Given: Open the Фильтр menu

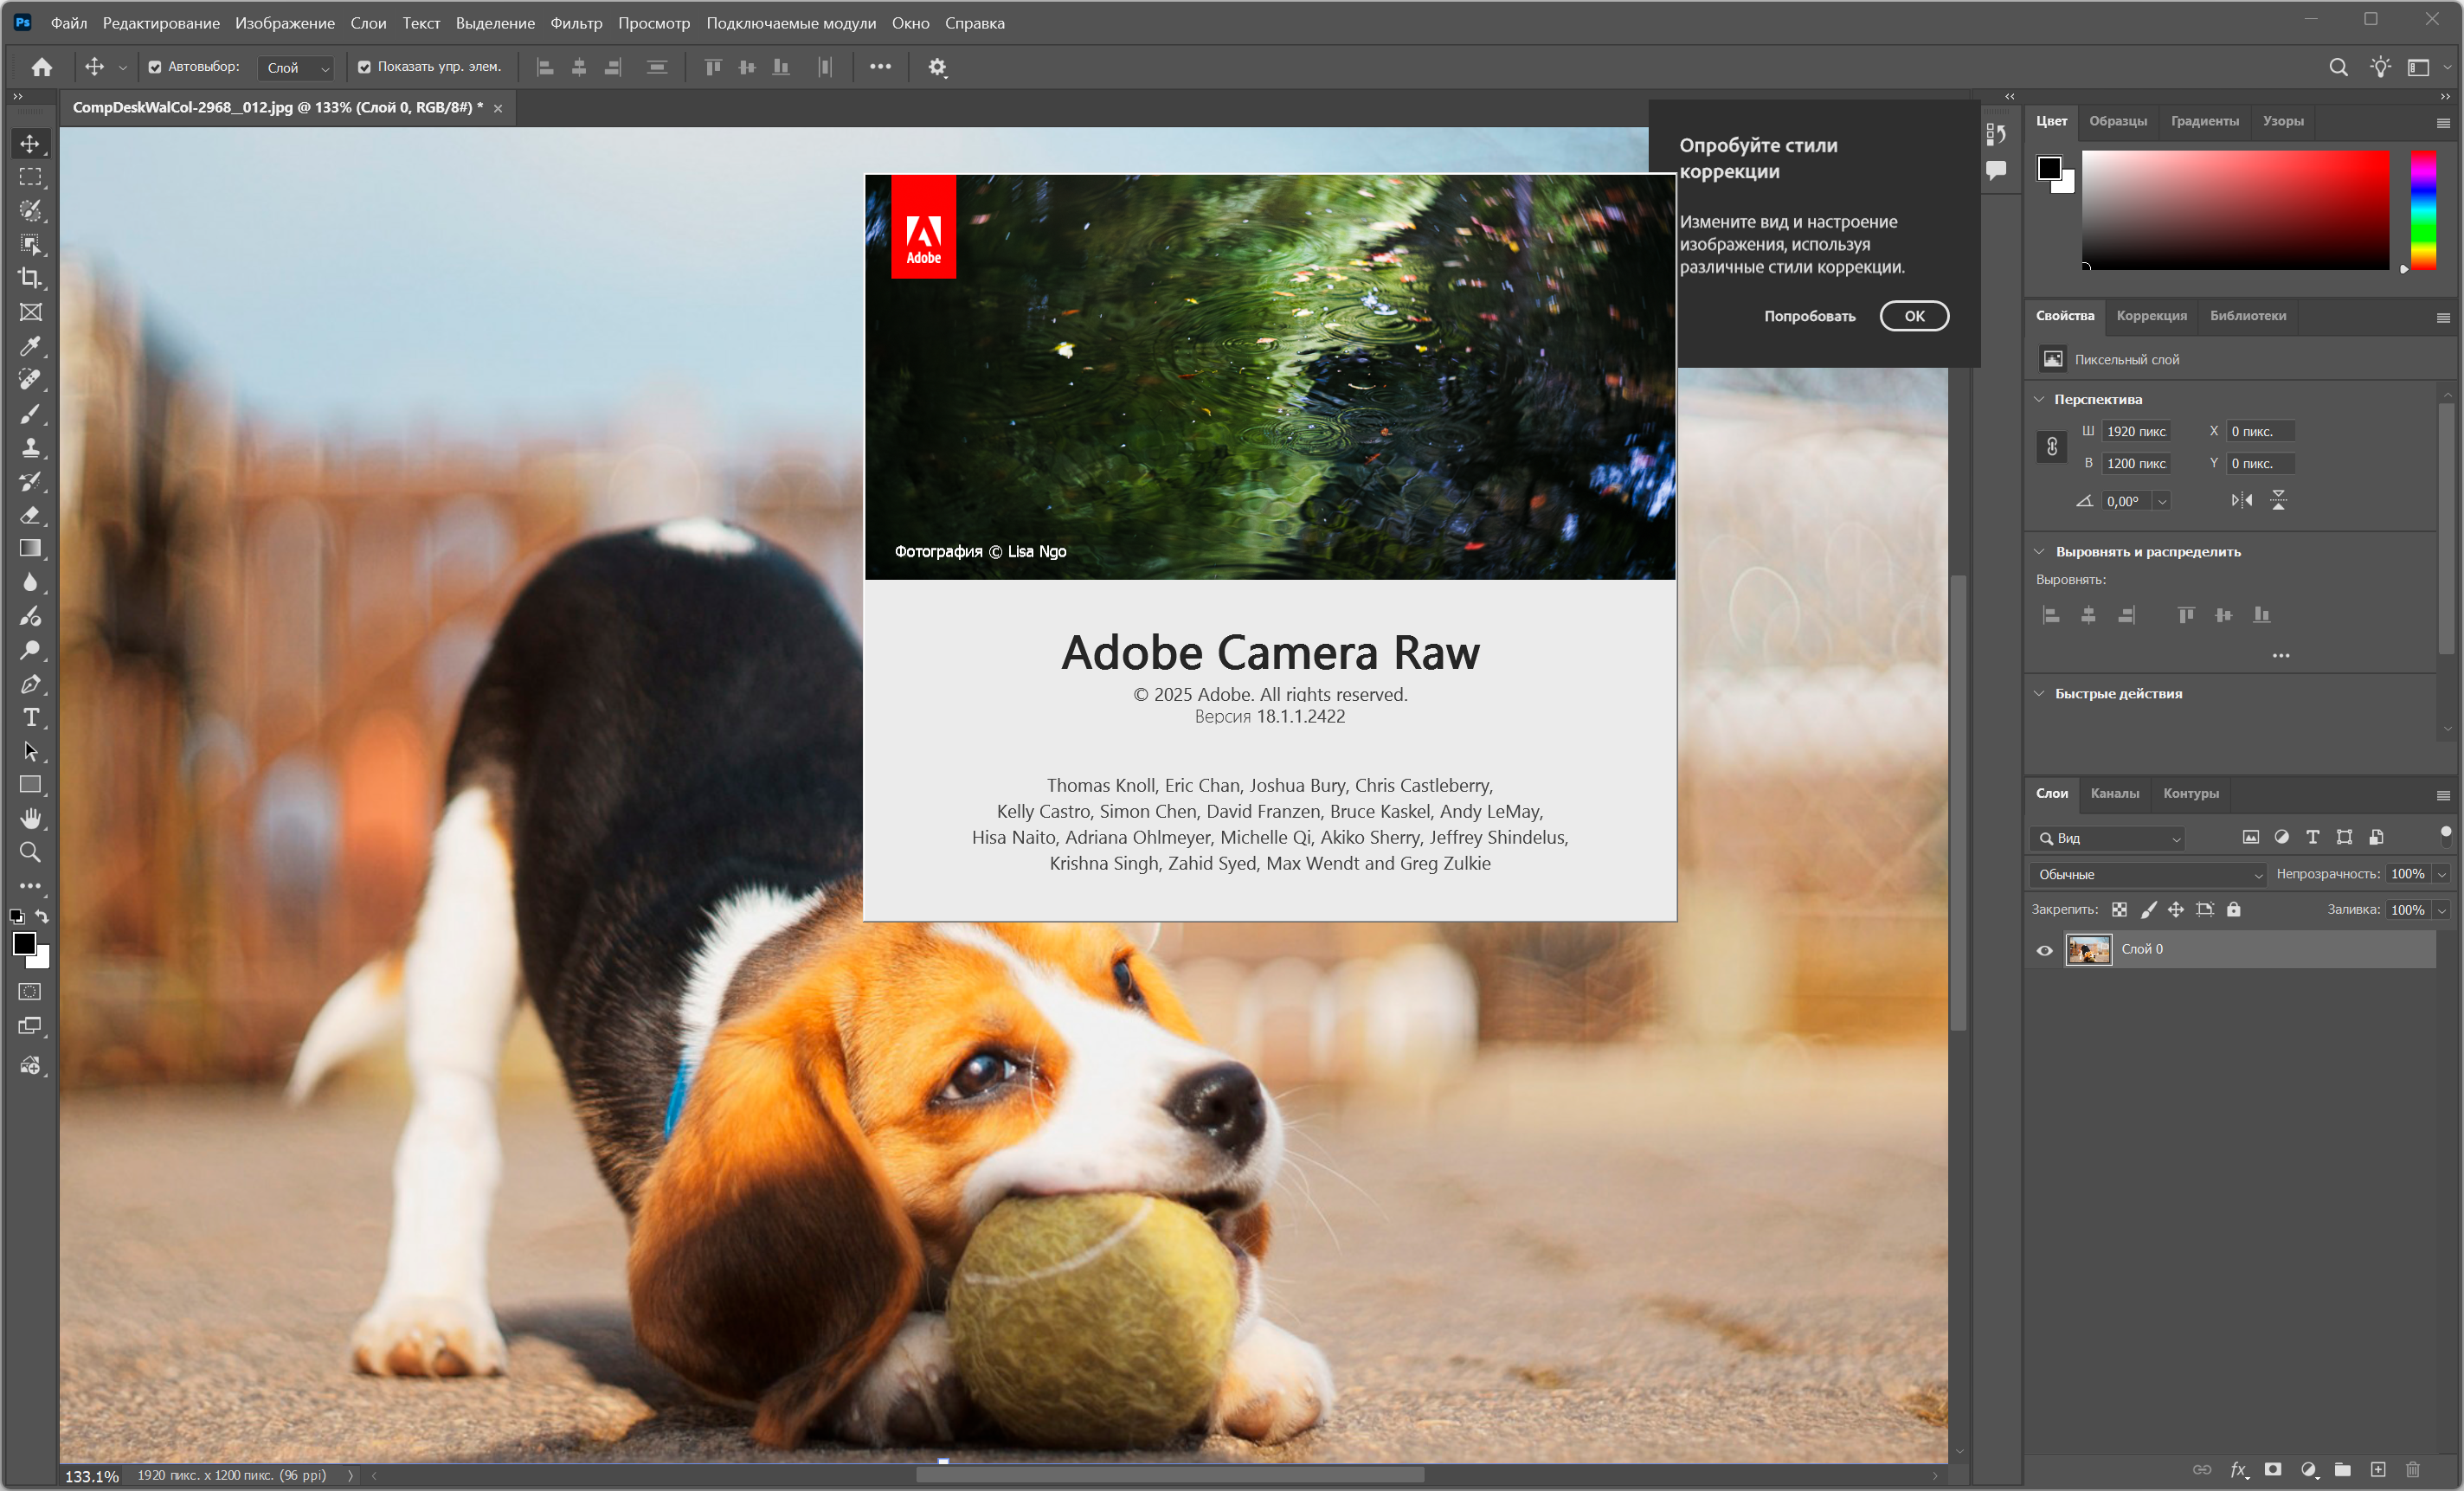Looking at the screenshot, I should tap(576, 23).
